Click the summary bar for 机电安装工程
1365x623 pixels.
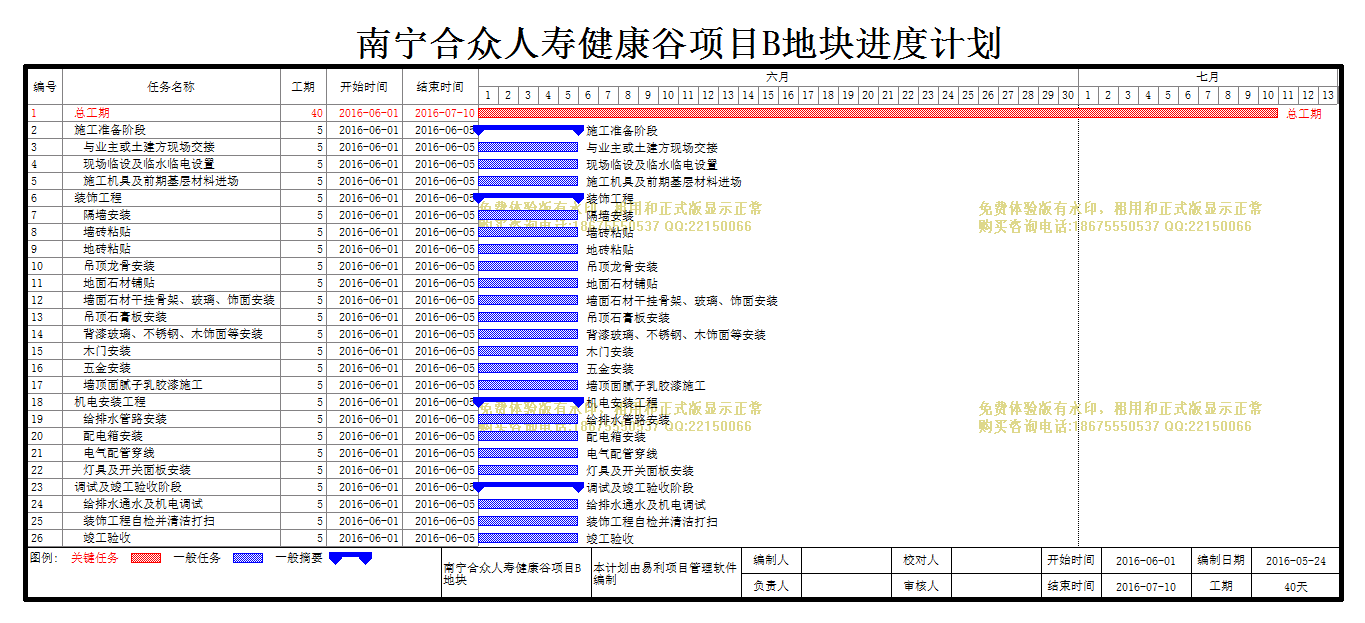tap(528, 402)
